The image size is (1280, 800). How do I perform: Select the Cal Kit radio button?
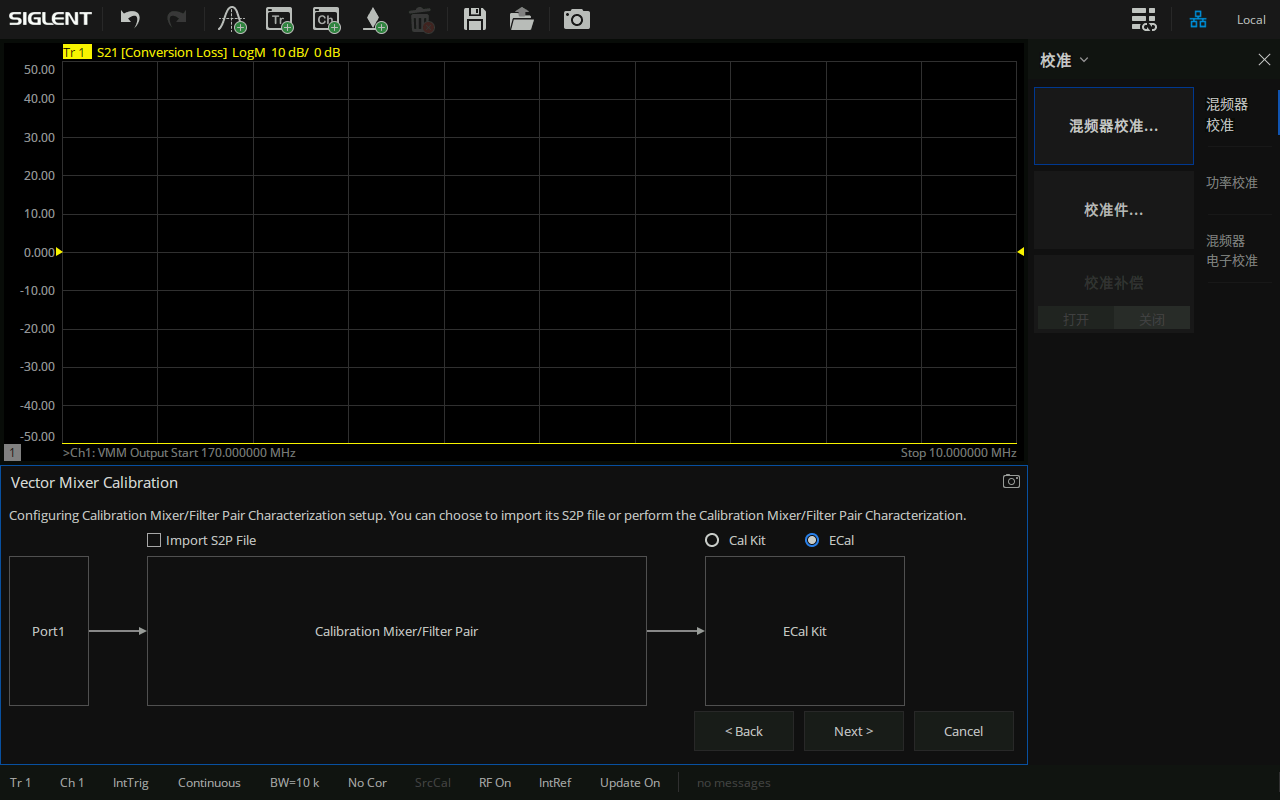(712, 540)
